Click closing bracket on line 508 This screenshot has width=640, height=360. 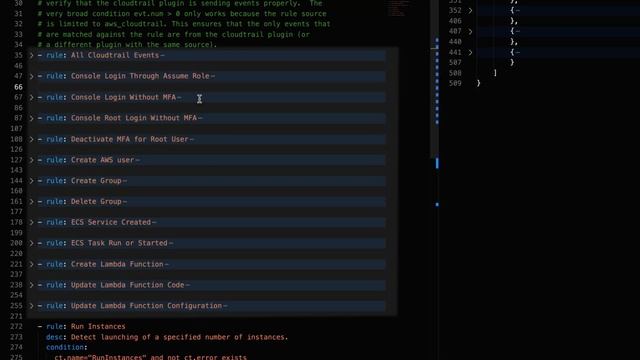(495, 73)
